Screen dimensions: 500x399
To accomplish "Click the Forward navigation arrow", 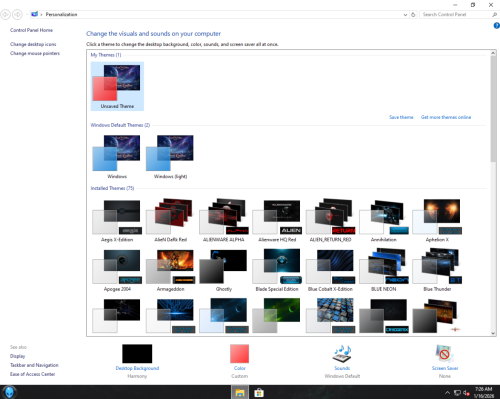I will click(17, 15).
